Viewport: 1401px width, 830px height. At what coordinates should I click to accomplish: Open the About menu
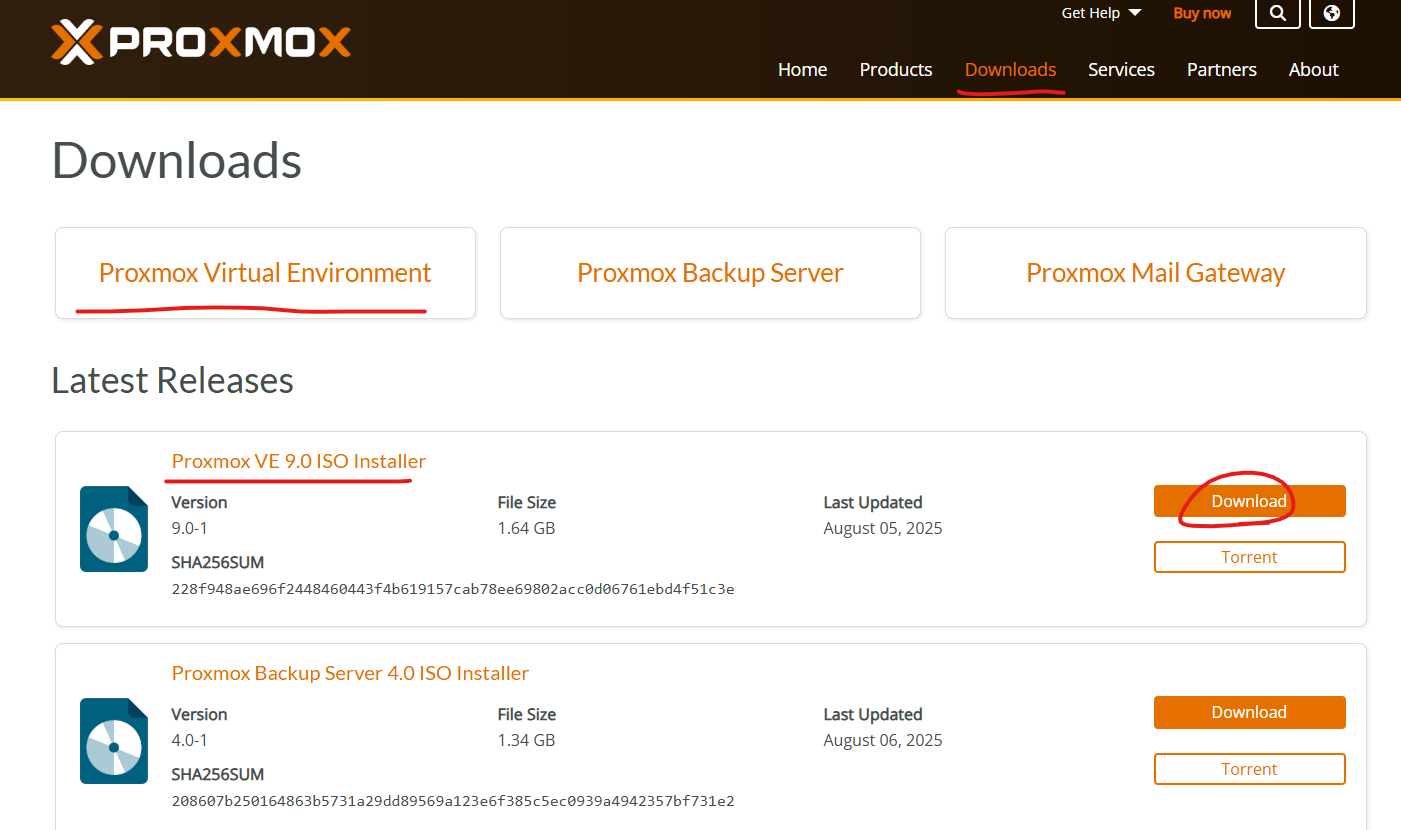1313,69
